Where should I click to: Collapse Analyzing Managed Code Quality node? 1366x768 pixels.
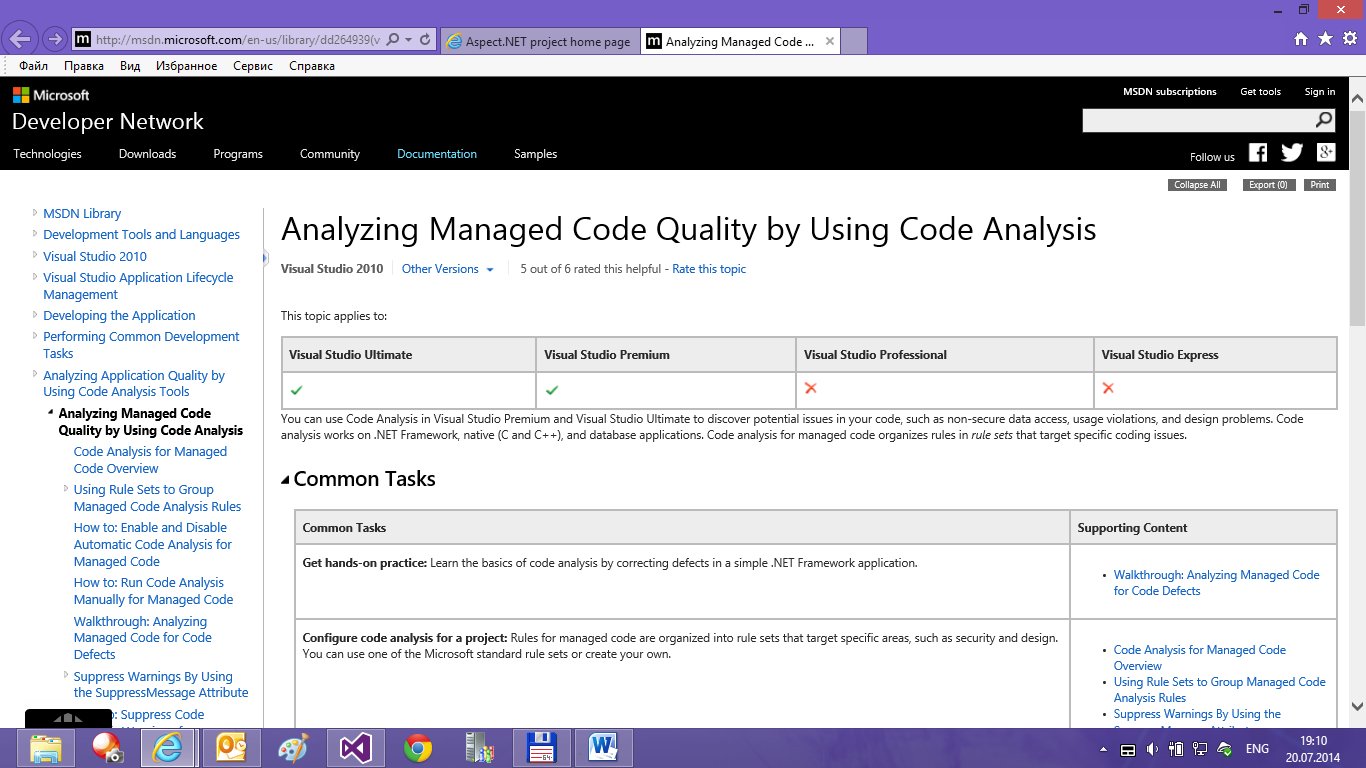[50, 412]
